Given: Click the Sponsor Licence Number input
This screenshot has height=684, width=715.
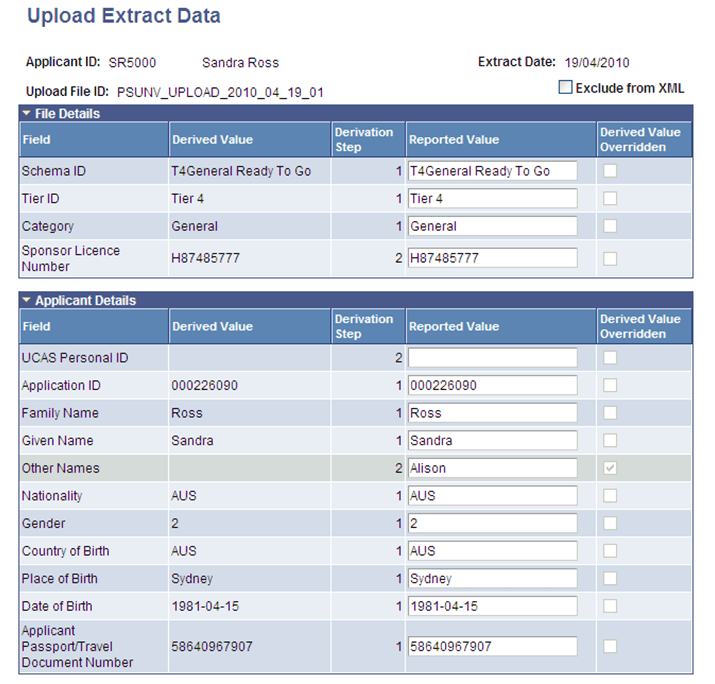Looking at the screenshot, I should [492, 258].
